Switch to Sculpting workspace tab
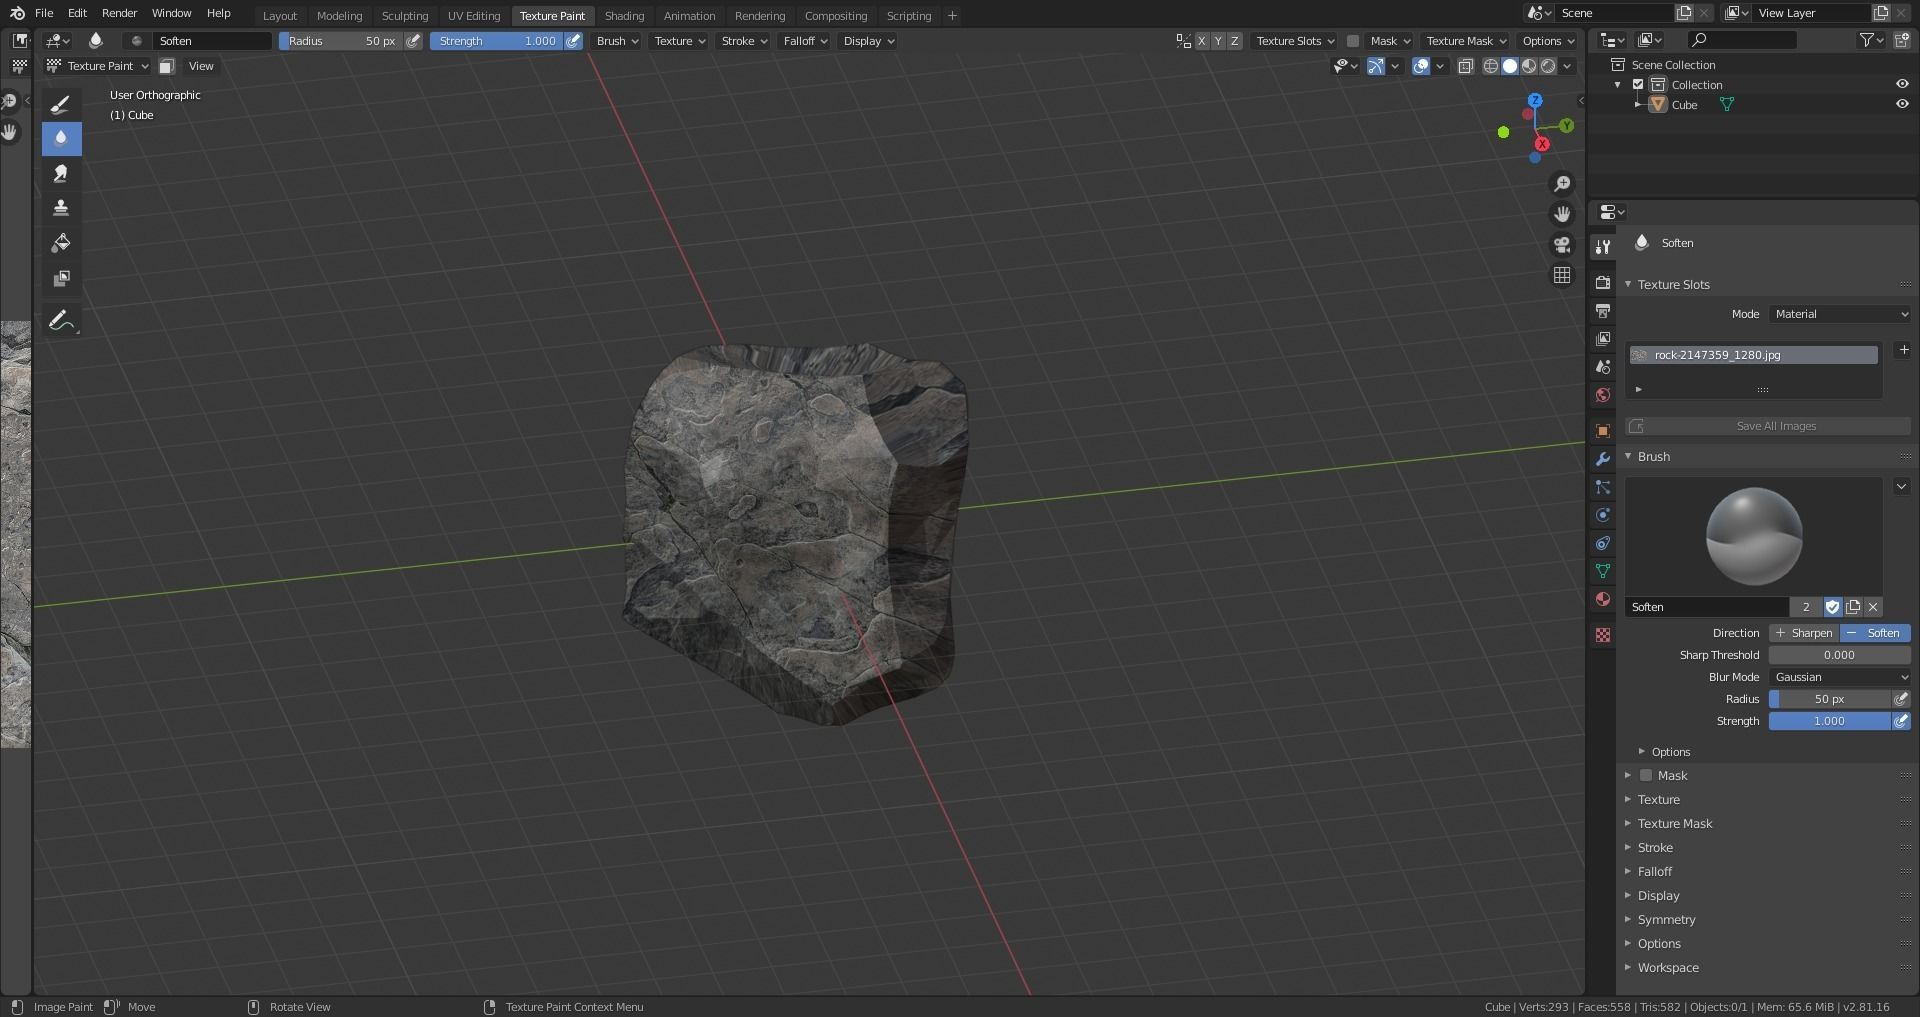The height and width of the screenshot is (1017, 1920). pyautogui.click(x=404, y=15)
